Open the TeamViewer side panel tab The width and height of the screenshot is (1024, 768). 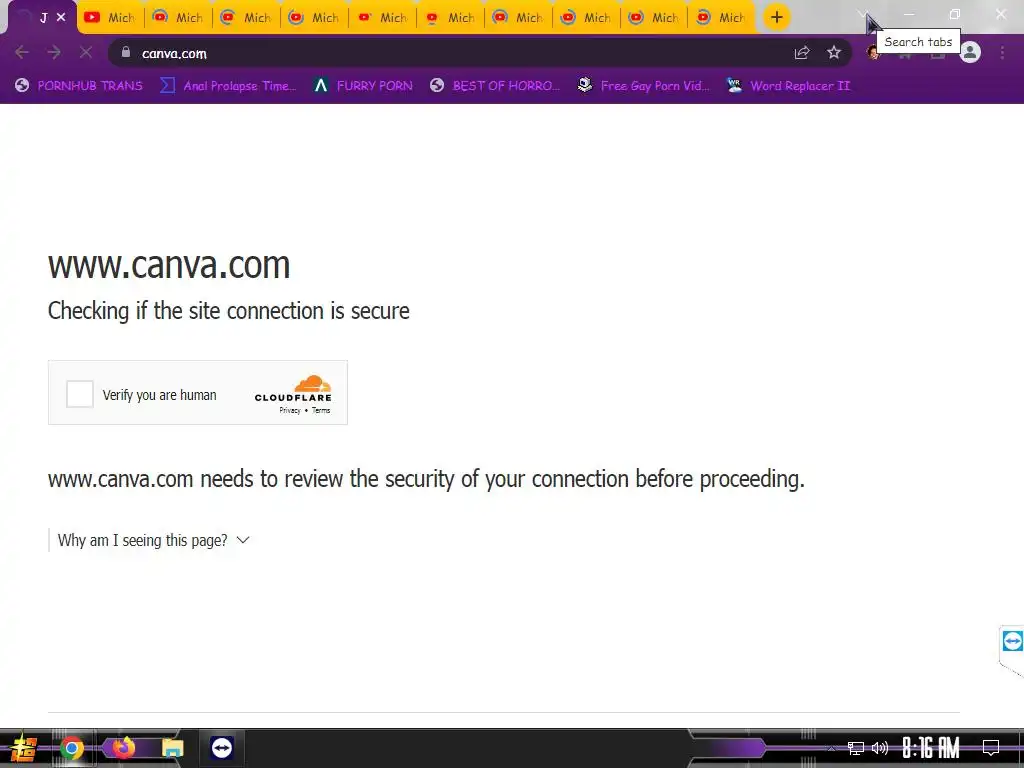[1012, 641]
